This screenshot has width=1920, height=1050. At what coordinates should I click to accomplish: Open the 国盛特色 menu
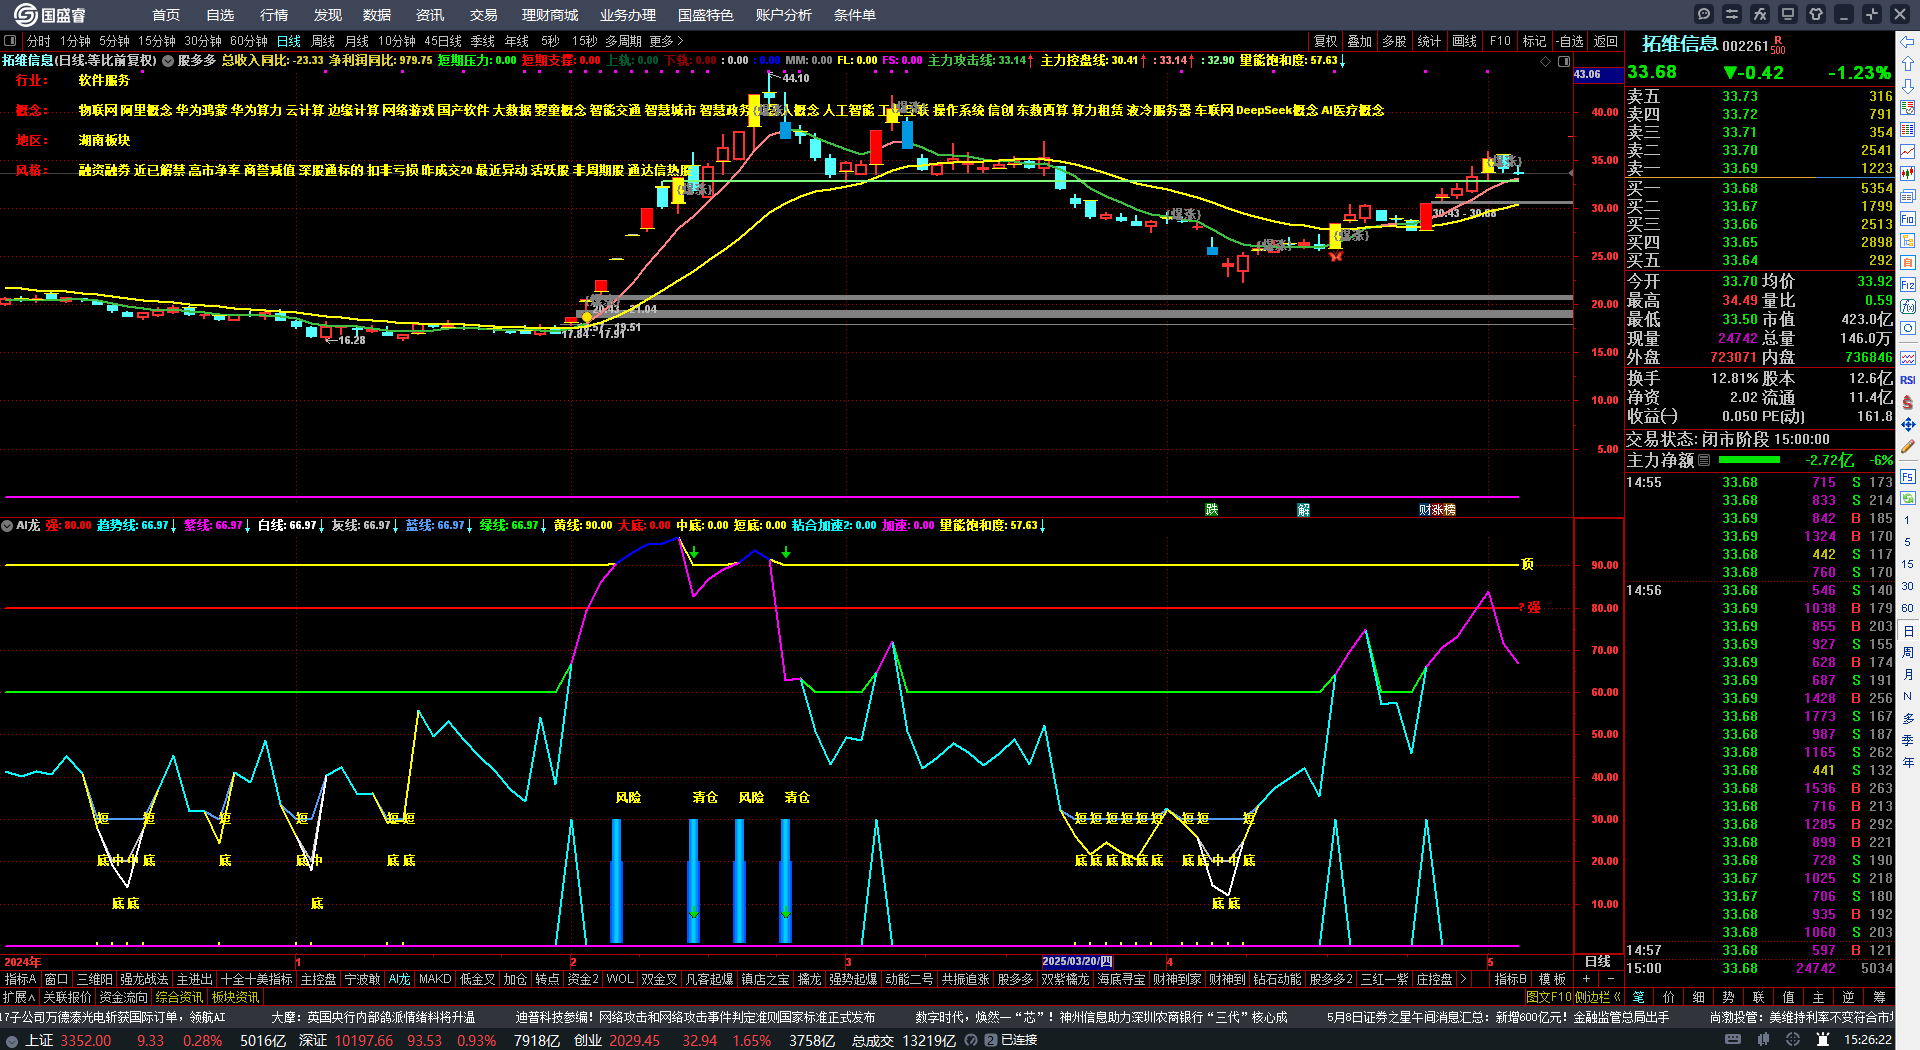click(706, 15)
